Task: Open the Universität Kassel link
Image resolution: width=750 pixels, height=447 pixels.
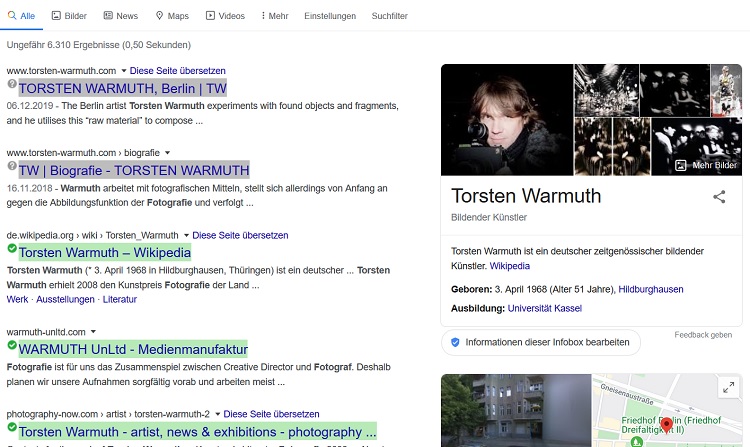Action: tap(544, 308)
